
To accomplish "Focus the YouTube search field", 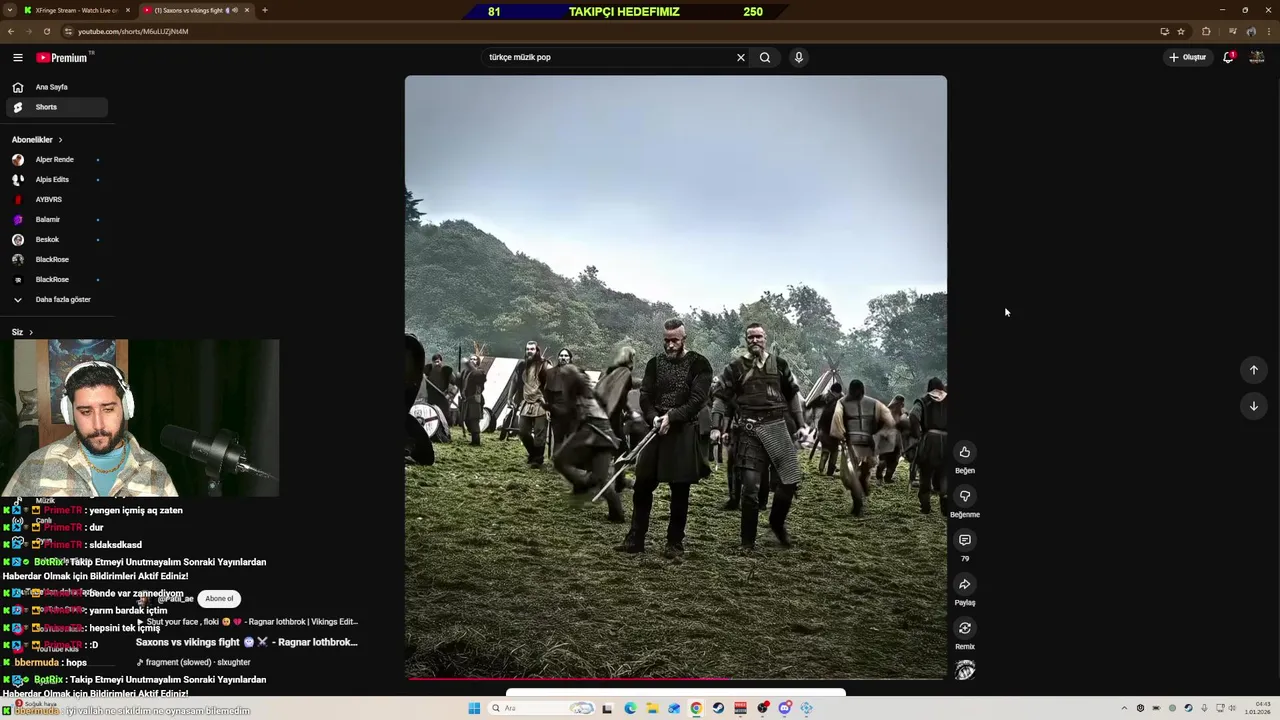I will point(610,57).
